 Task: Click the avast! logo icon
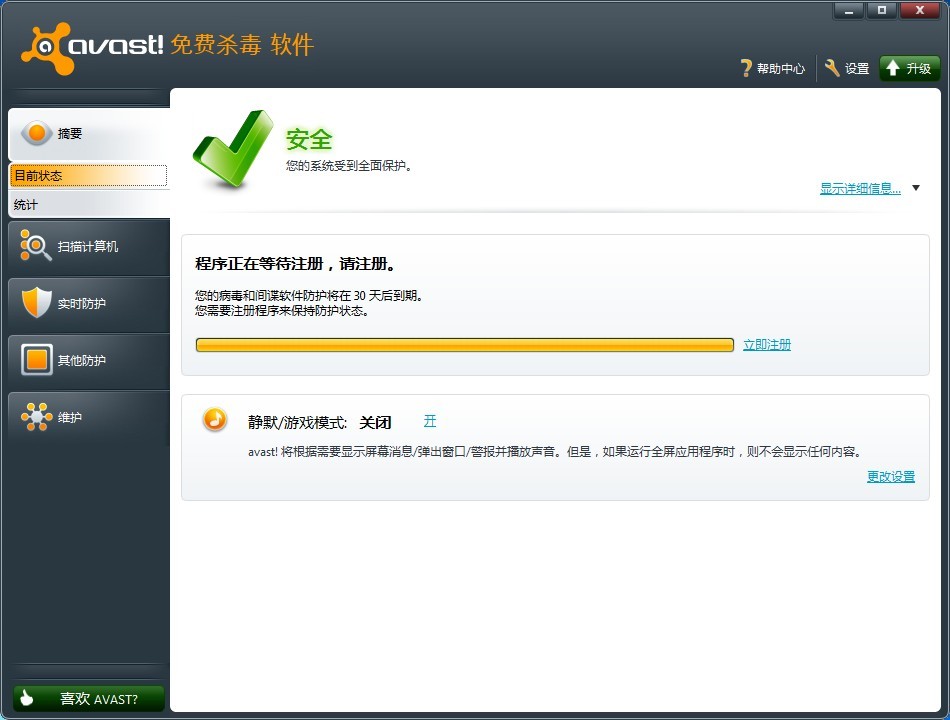pyautogui.click(x=46, y=48)
